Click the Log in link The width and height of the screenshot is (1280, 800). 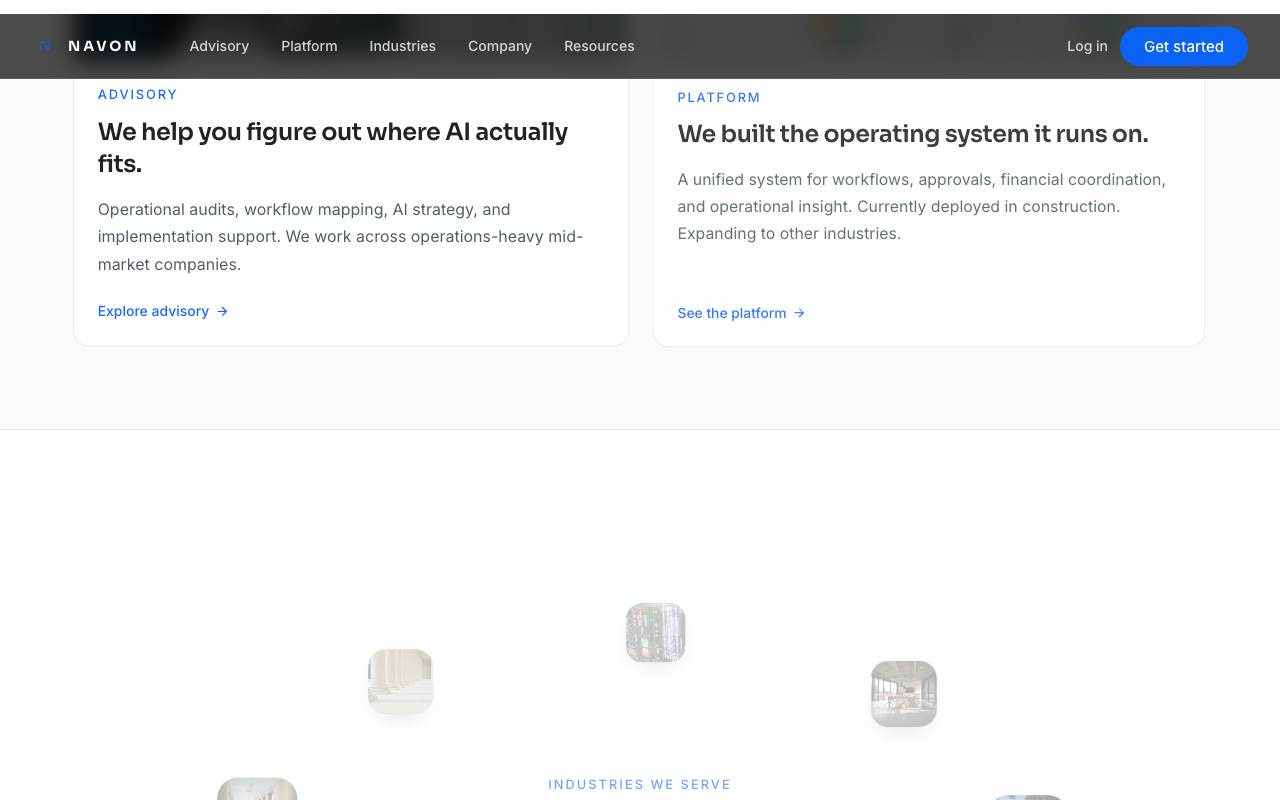pos(1087,46)
